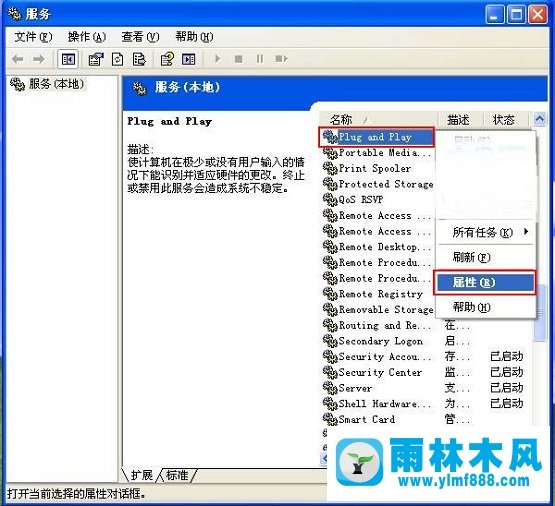555x506 pixels.
Task: Click the Refresh toolbar icon
Action: (x=118, y=59)
